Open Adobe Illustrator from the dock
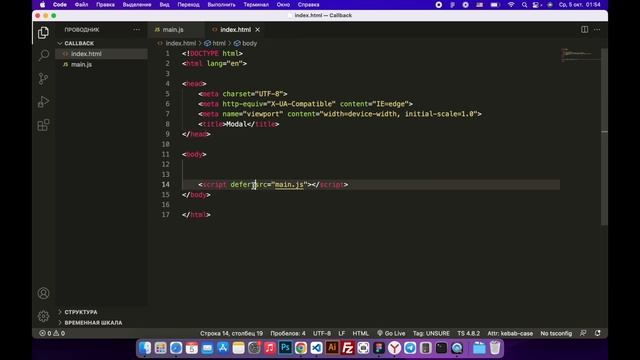This screenshot has width=640, height=360. pos(332,348)
